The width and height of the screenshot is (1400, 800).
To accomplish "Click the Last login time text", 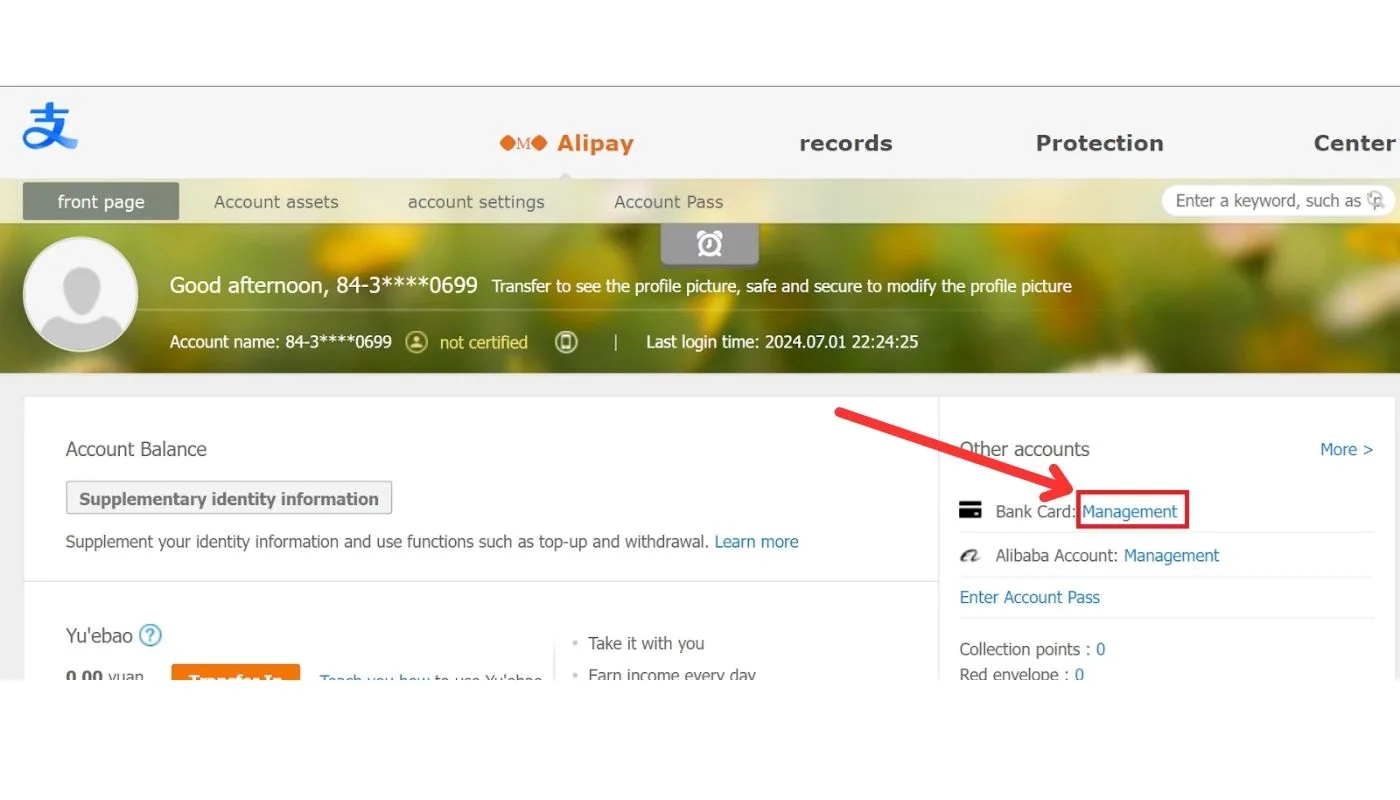I will point(782,342).
